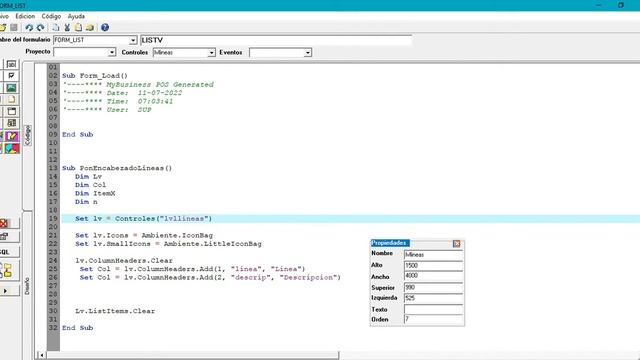640x360 pixels.
Task: Switch to the vertical Diseño tab
Action: (27, 286)
